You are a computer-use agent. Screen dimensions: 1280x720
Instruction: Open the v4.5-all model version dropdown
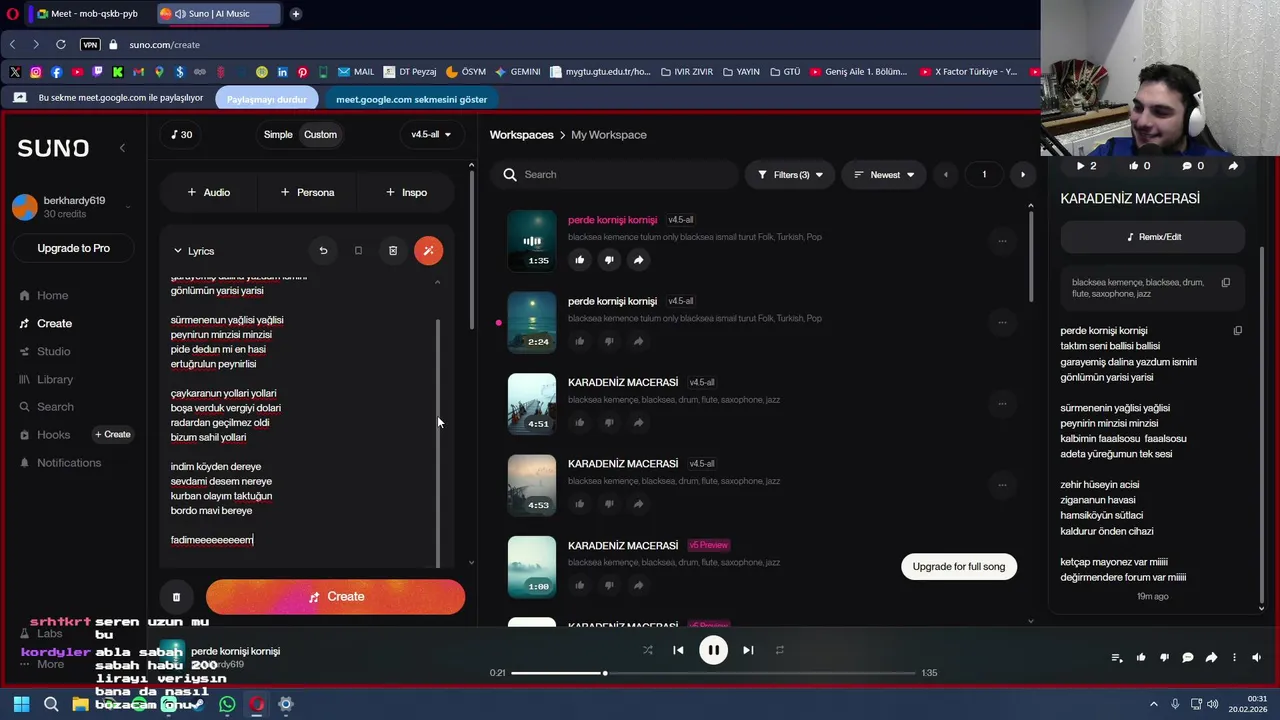[431, 134]
